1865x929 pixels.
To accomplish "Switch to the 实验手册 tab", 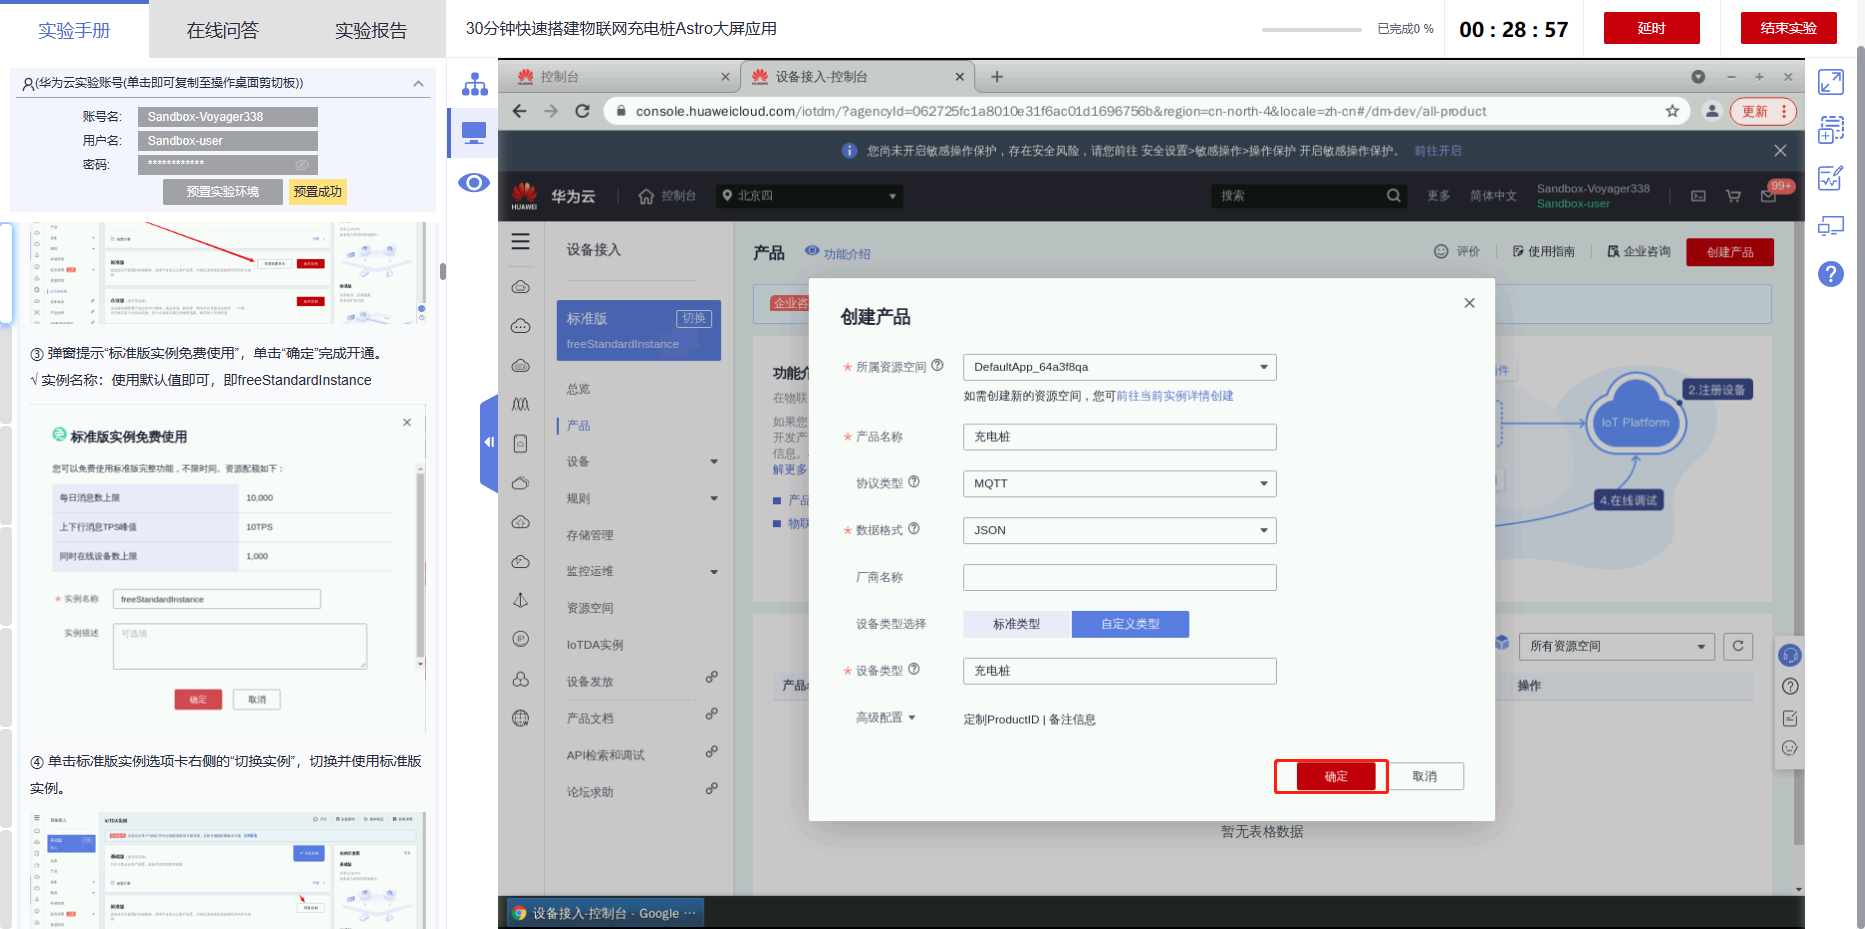I will [x=74, y=30].
